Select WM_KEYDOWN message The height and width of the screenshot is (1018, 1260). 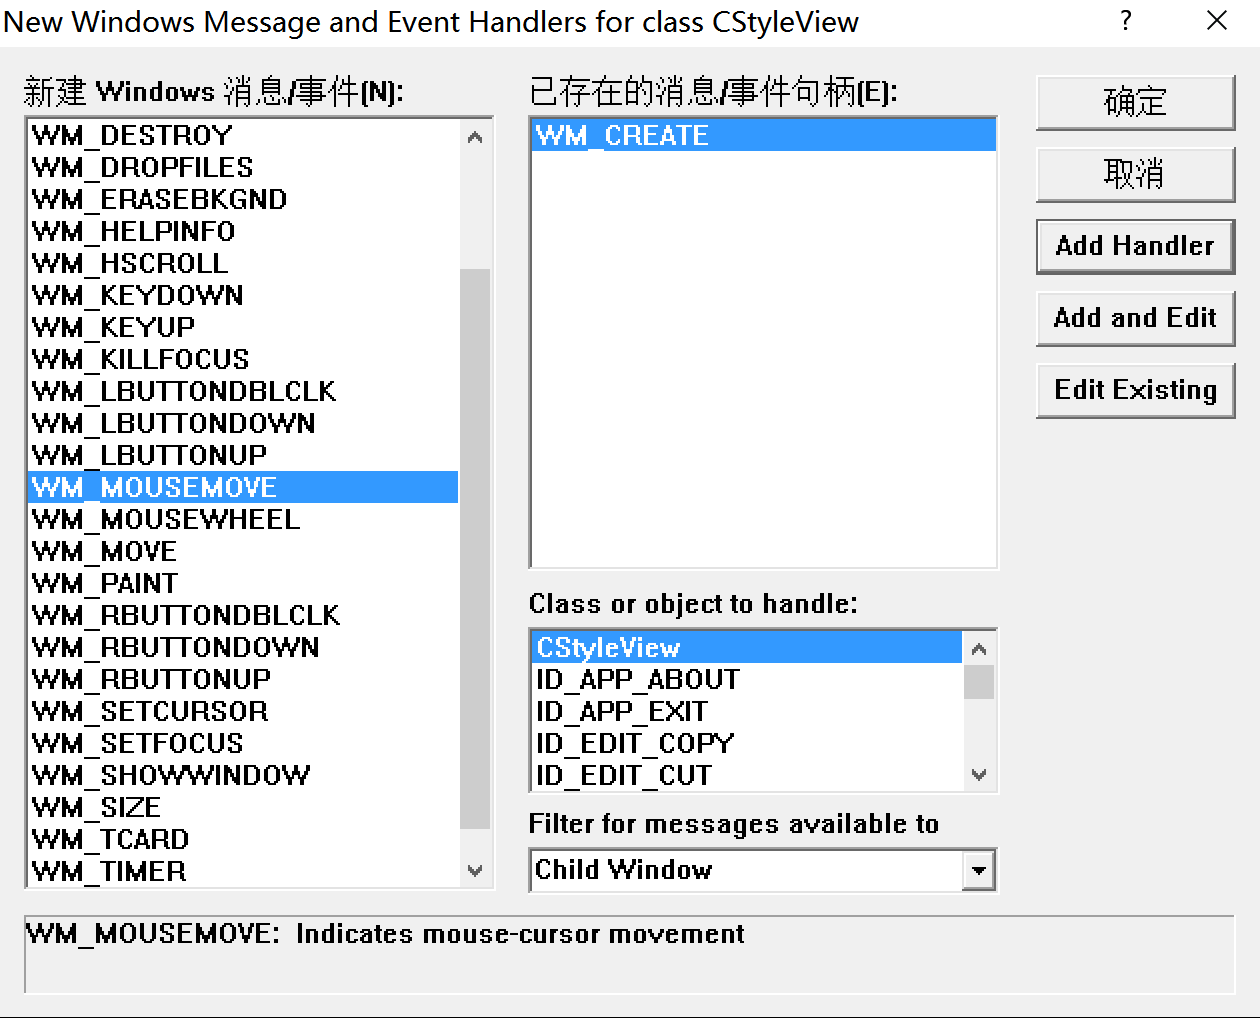(x=137, y=295)
